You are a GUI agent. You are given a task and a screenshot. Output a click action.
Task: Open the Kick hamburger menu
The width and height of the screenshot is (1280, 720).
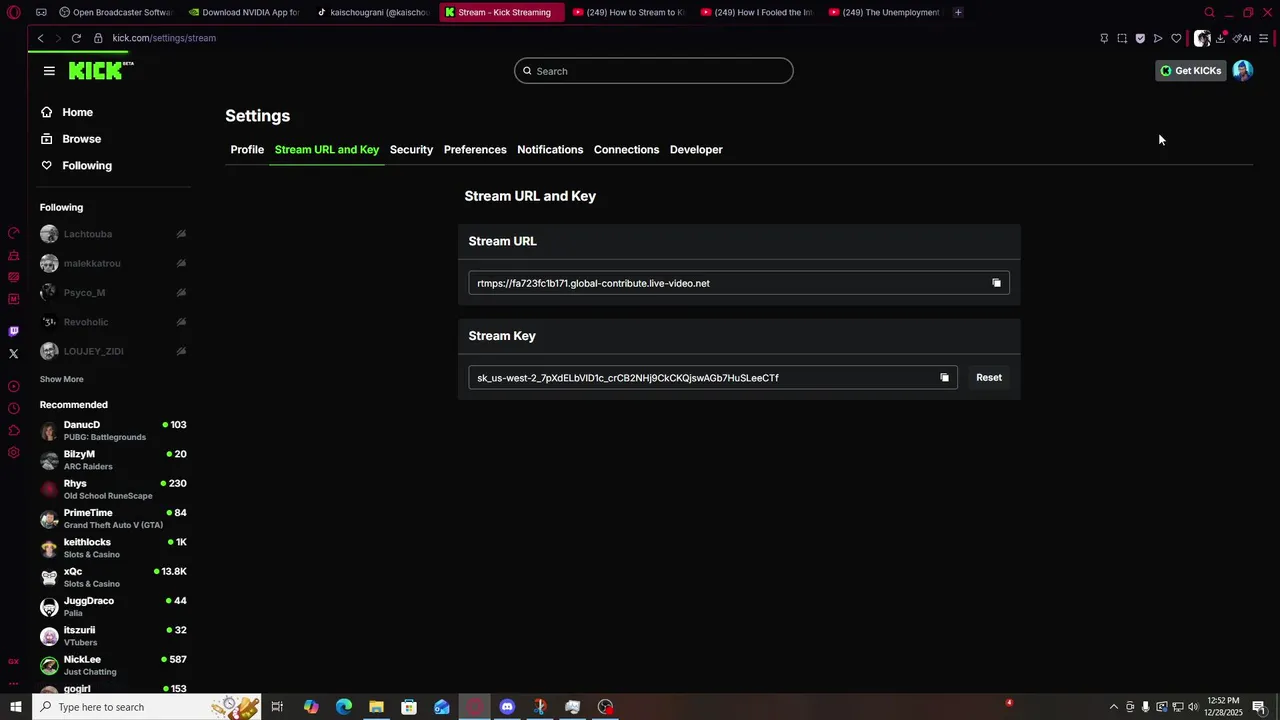[49, 71]
